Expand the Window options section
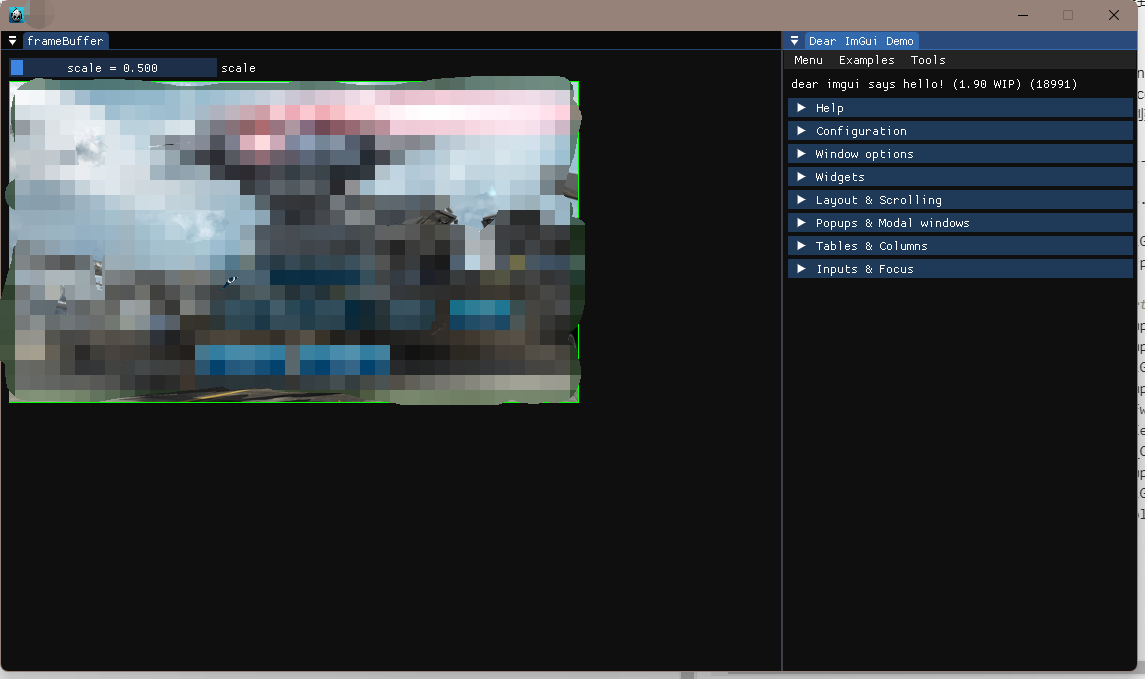The height and width of the screenshot is (679, 1145). click(x=960, y=154)
